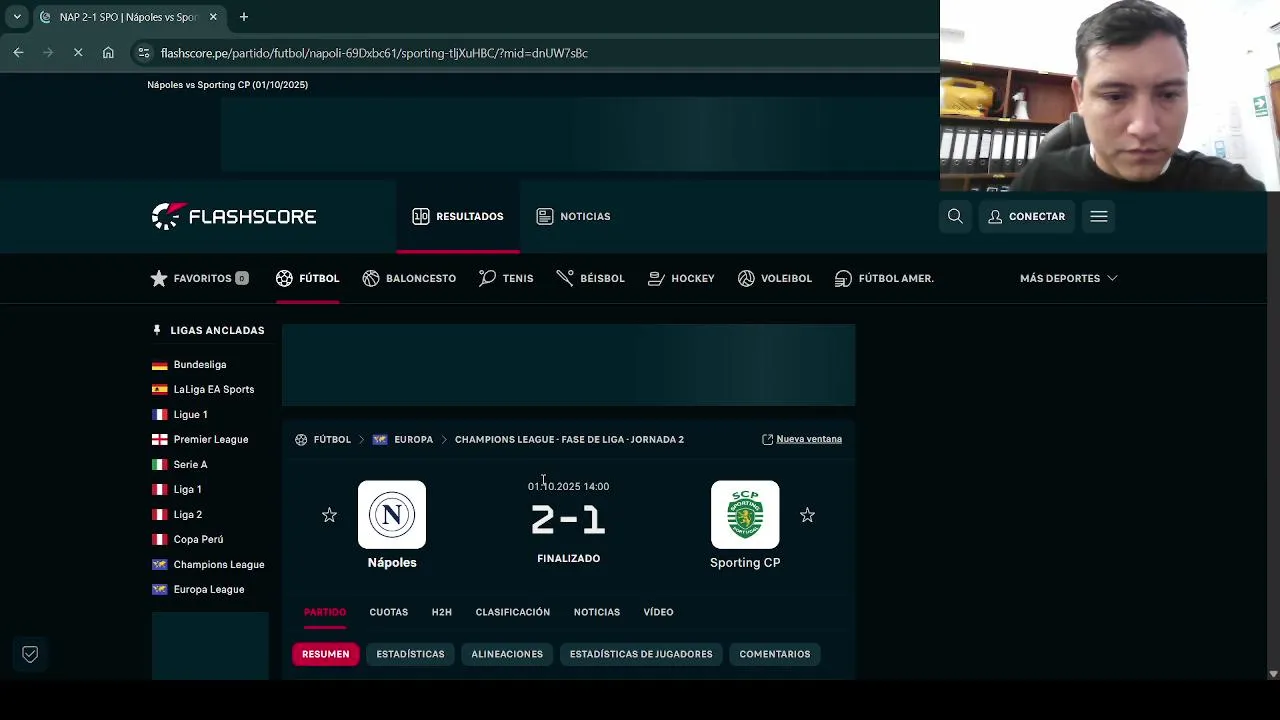Switch to the Cuotas tab
Screen dimensions: 1280x720
pyautogui.click(x=389, y=612)
